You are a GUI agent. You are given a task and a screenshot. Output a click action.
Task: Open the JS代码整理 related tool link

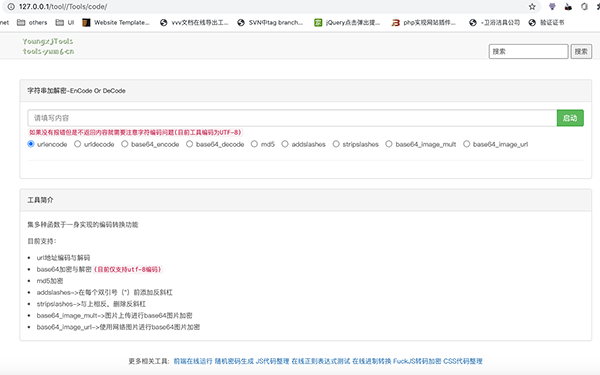pyautogui.click(x=272, y=361)
